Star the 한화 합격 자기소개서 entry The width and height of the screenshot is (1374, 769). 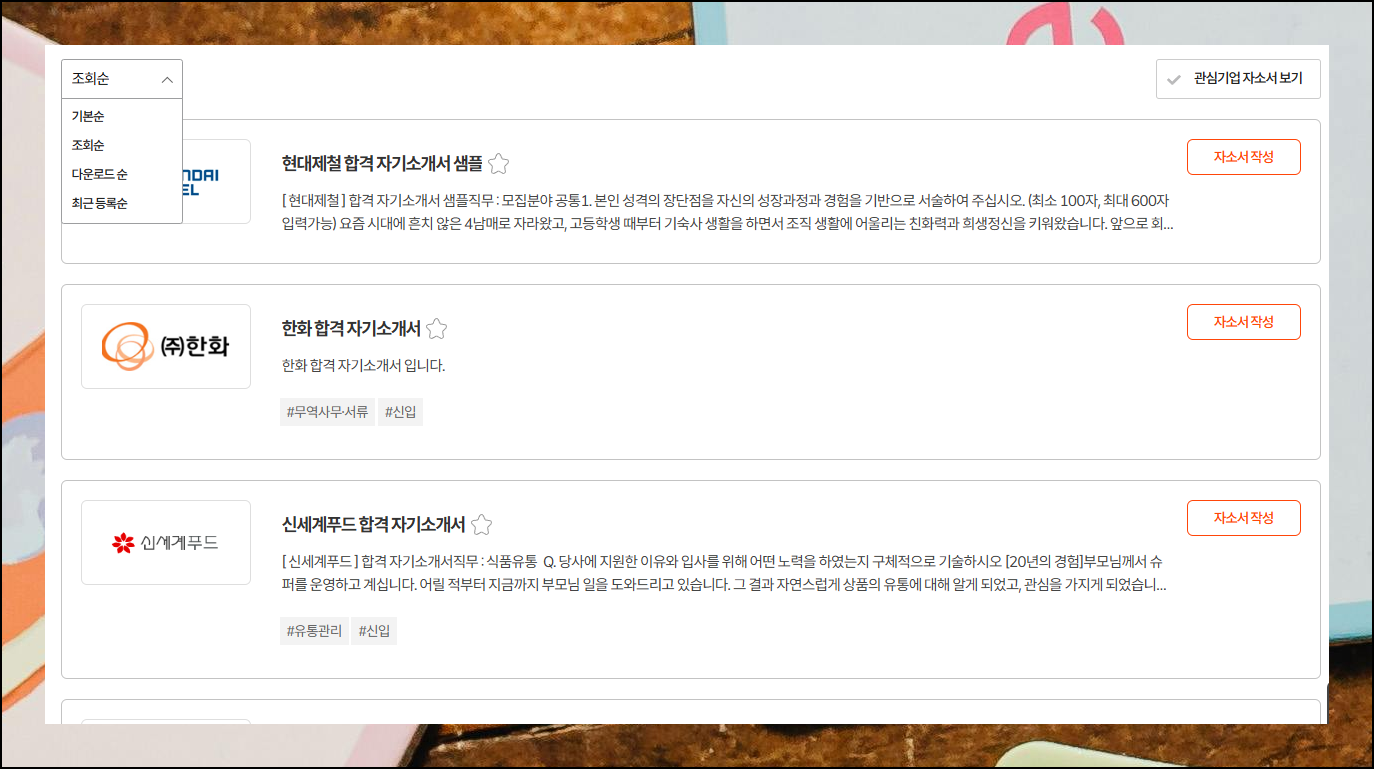(437, 329)
